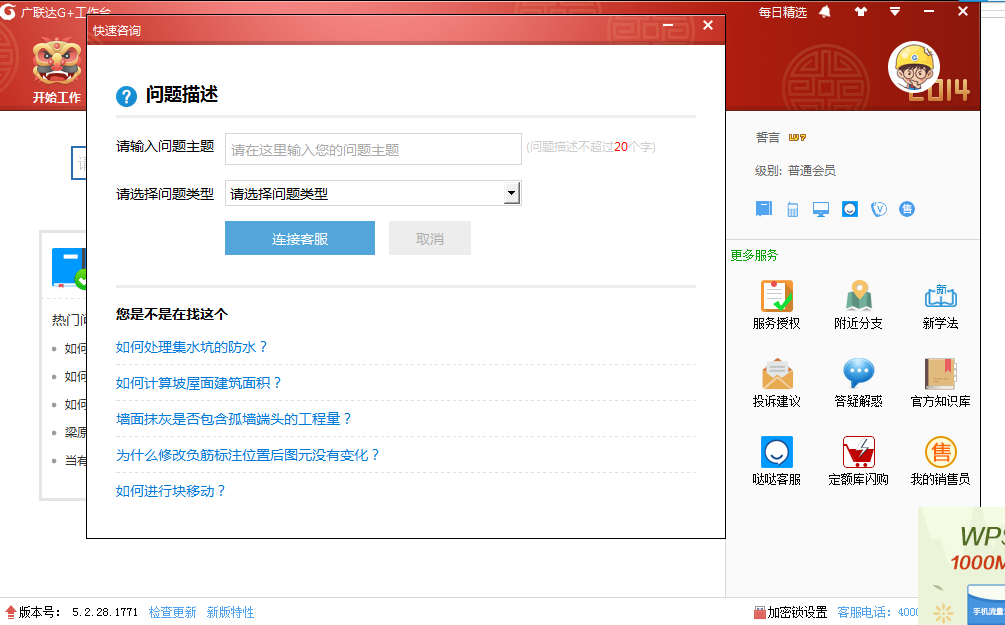Click the 取消 cancel button
This screenshot has width=1005, height=625.
(429, 238)
